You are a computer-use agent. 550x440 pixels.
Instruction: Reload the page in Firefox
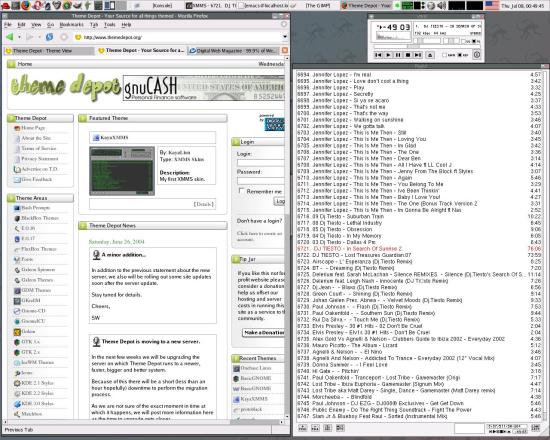pyautogui.click(x=49, y=37)
